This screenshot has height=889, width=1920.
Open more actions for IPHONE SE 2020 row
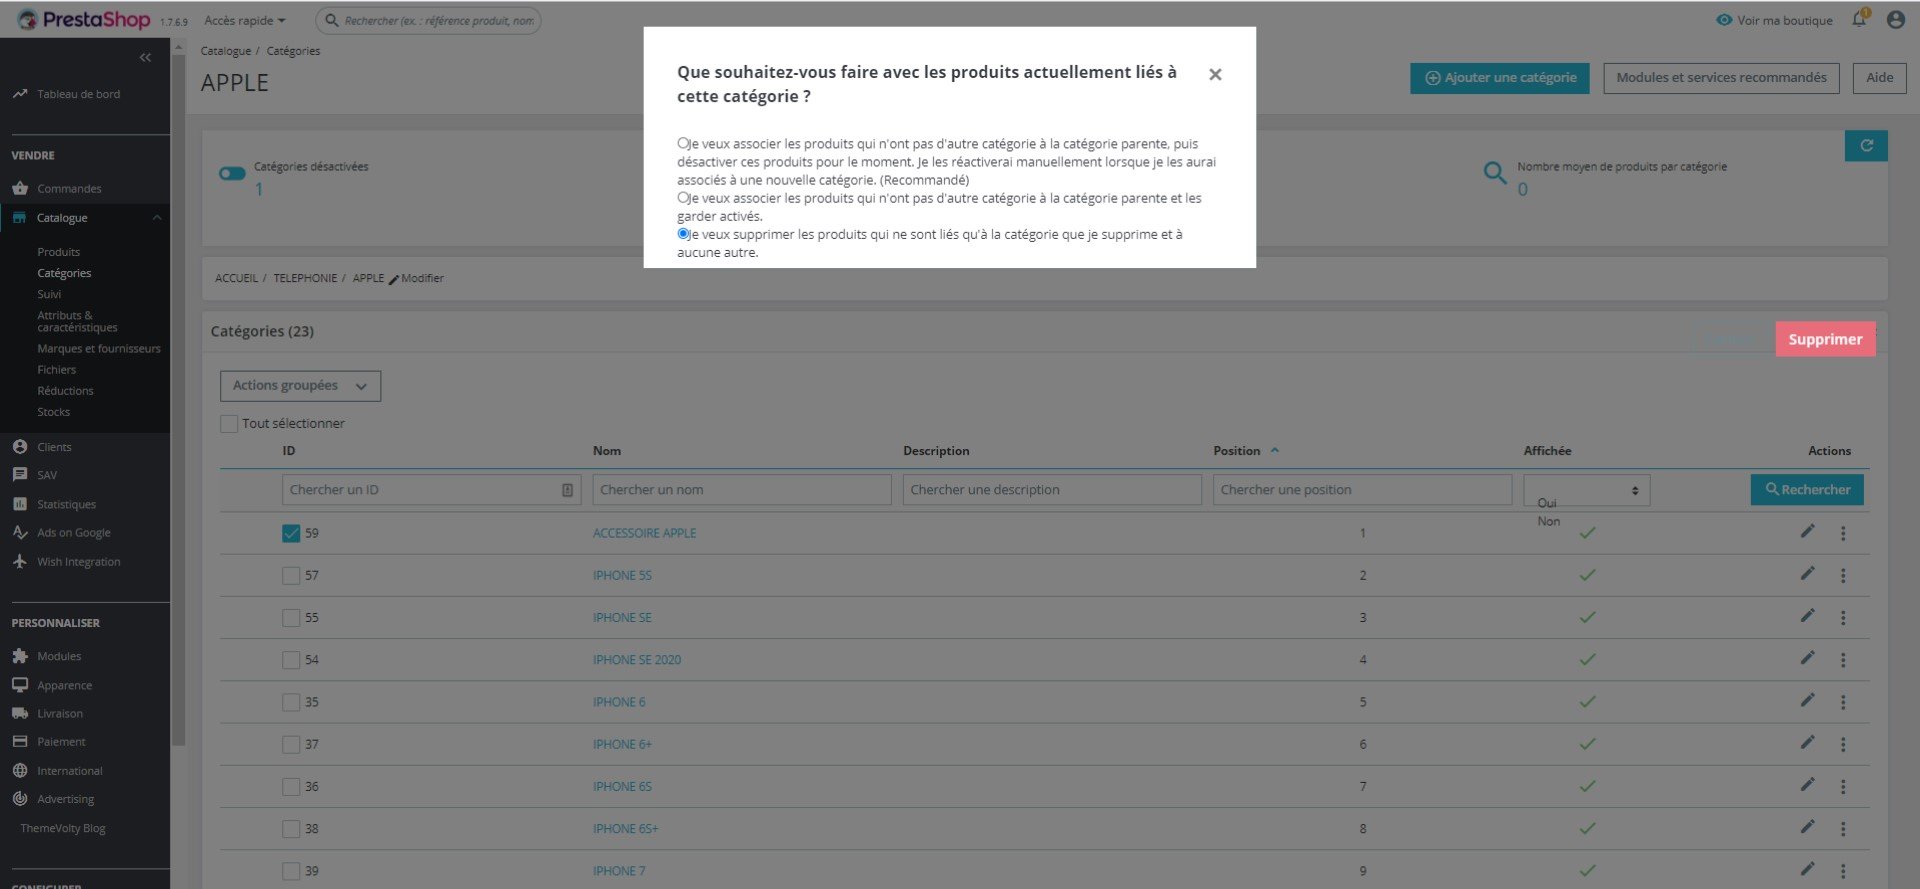point(1843,660)
